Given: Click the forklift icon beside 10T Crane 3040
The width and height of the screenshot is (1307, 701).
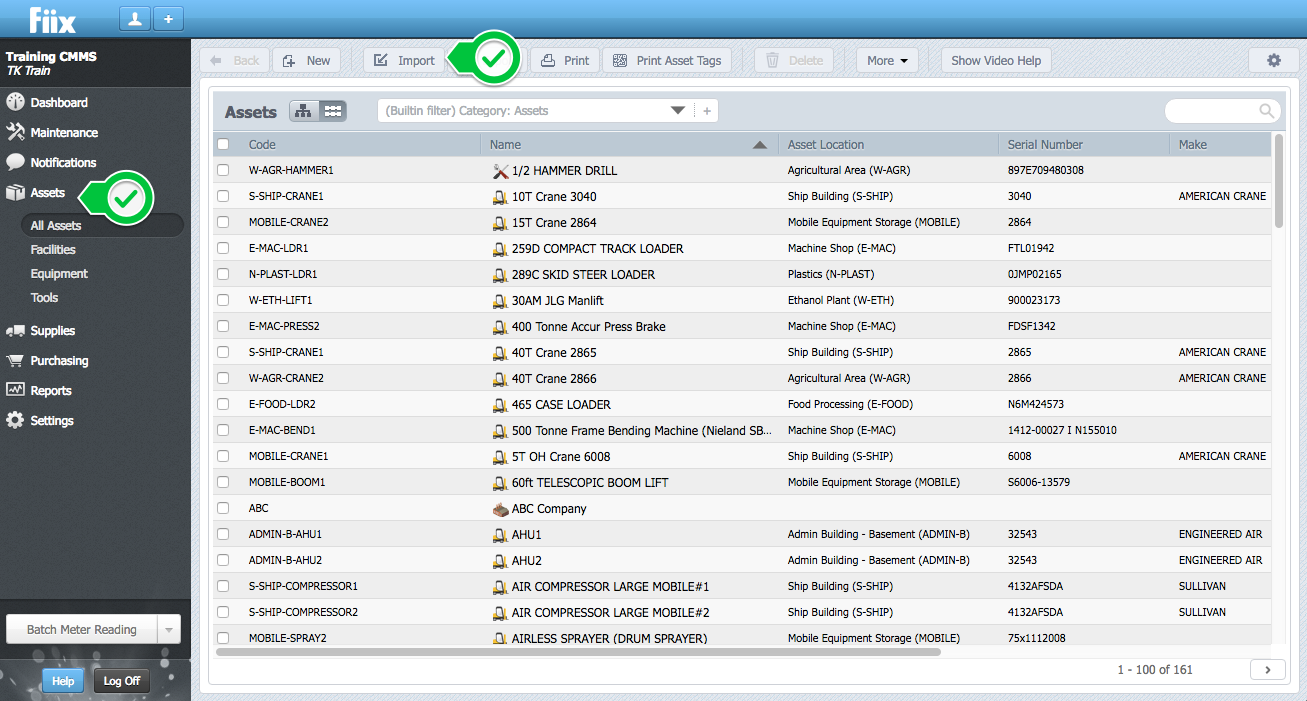Looking at the screenshot, I should tap(500, 197).
